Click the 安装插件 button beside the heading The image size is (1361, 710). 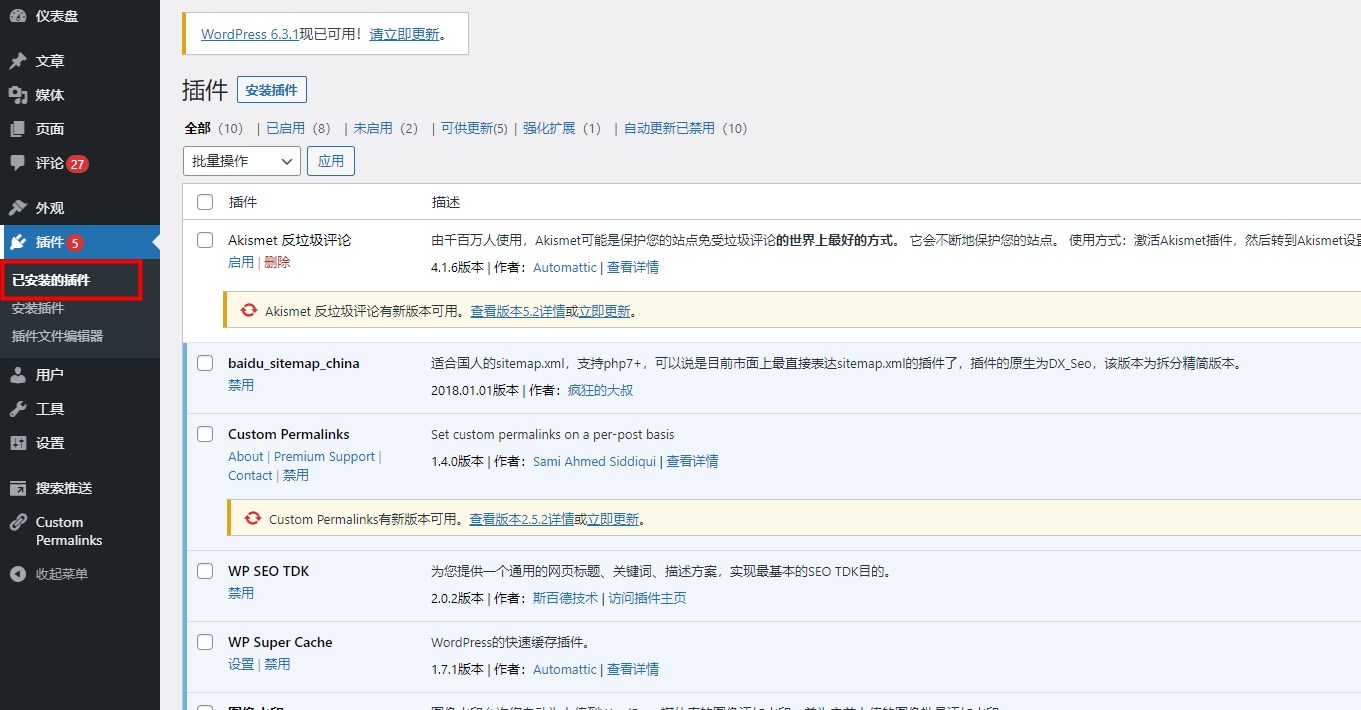pos(272,90)
